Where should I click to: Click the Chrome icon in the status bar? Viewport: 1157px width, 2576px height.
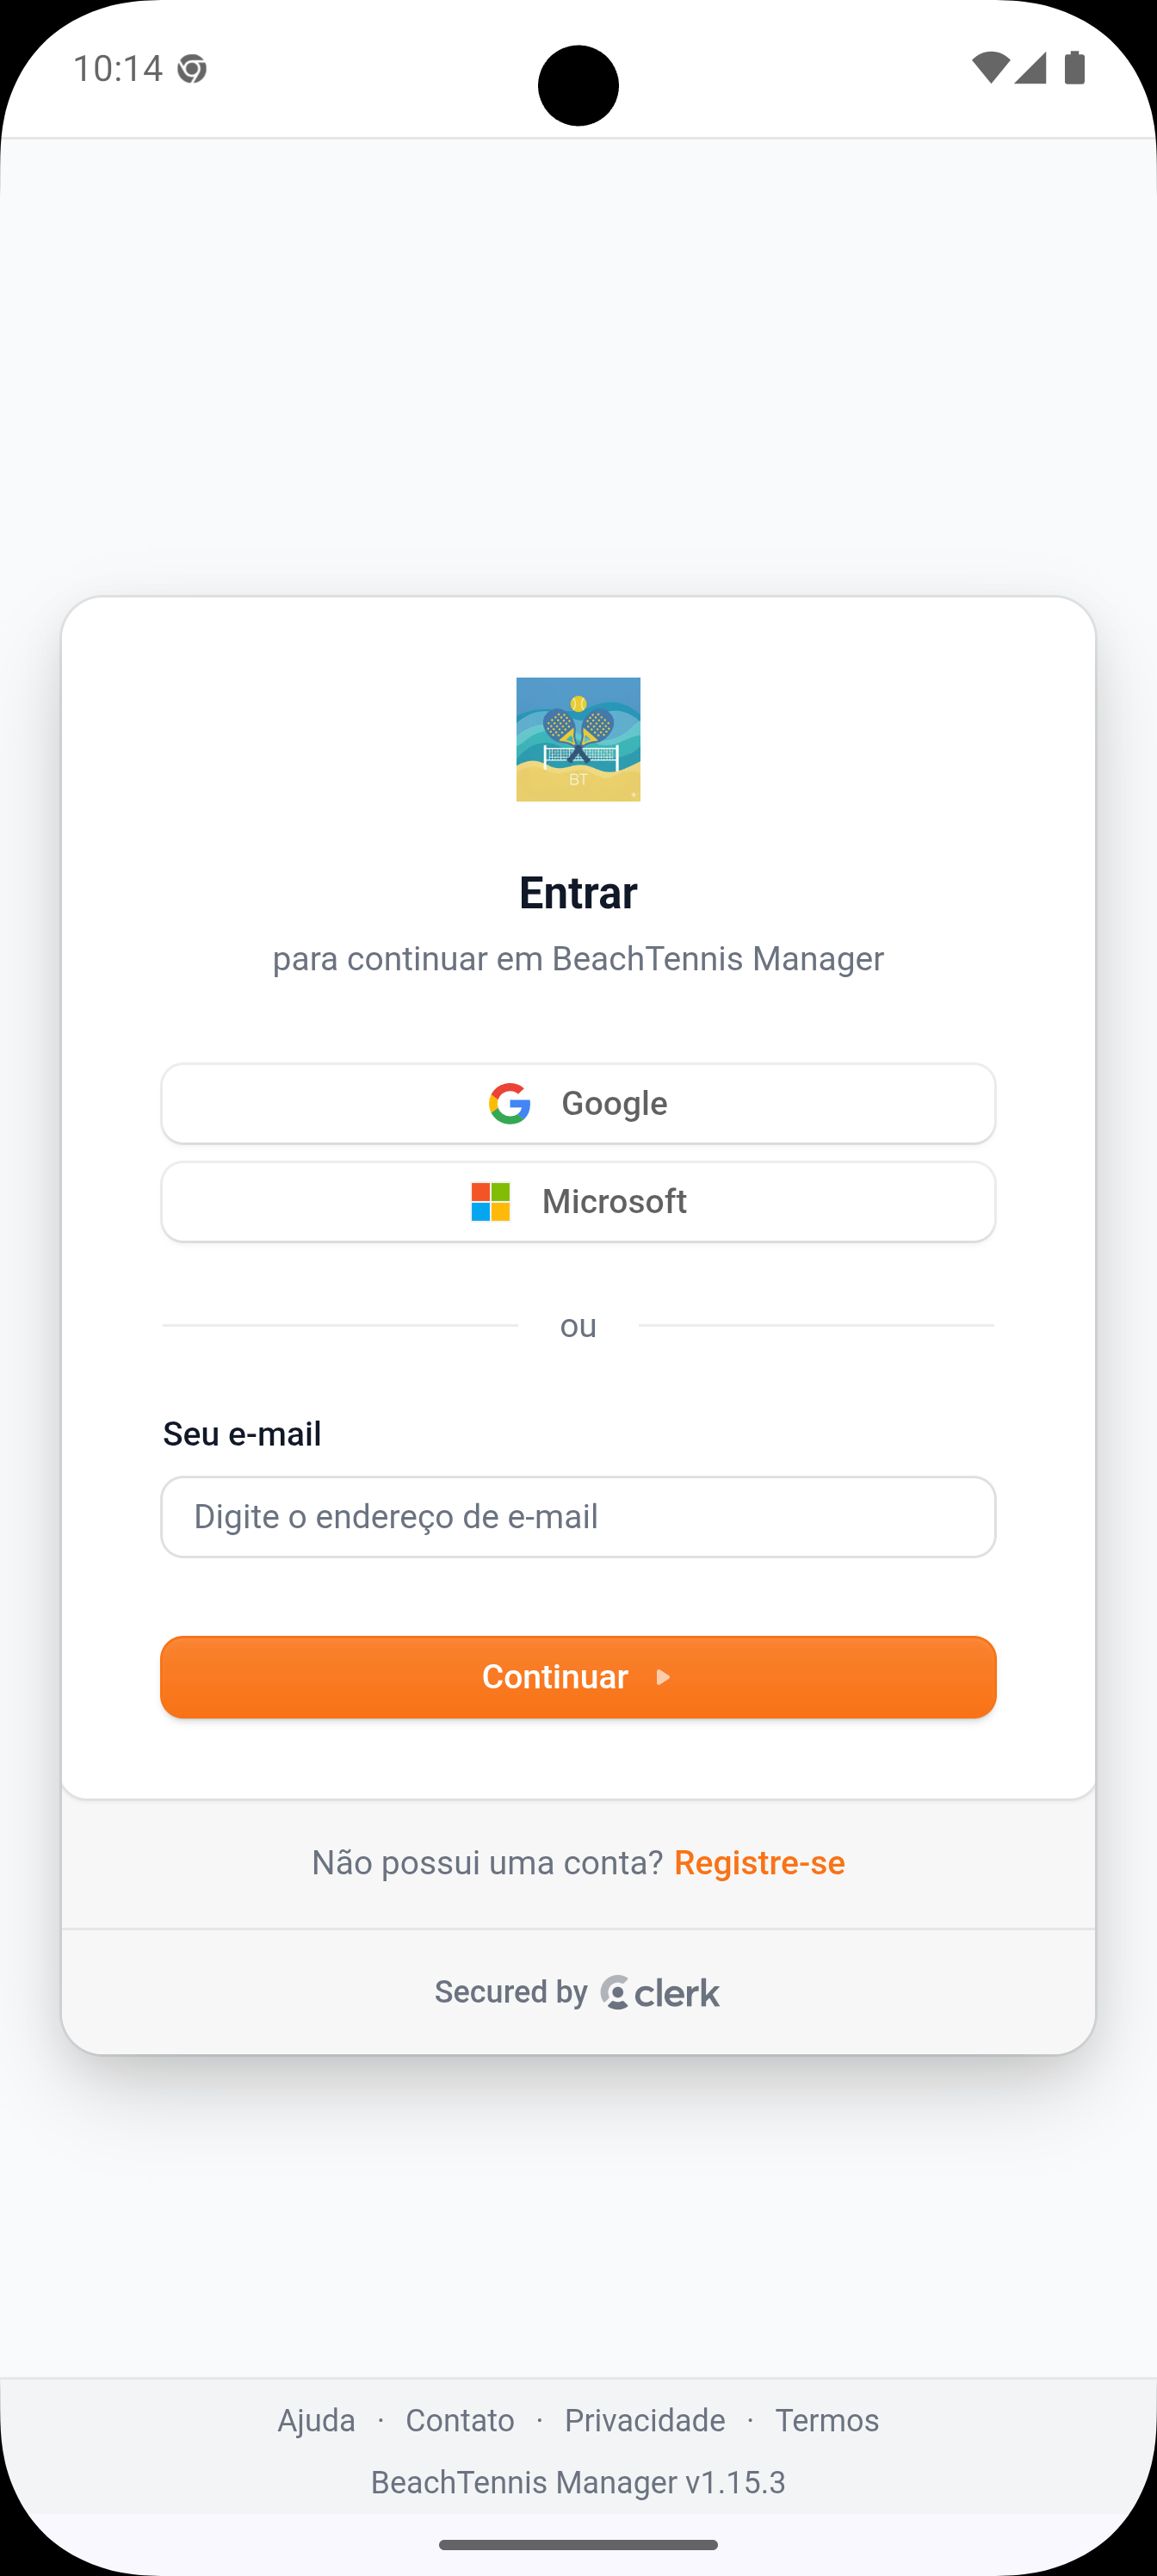(193, 68)
